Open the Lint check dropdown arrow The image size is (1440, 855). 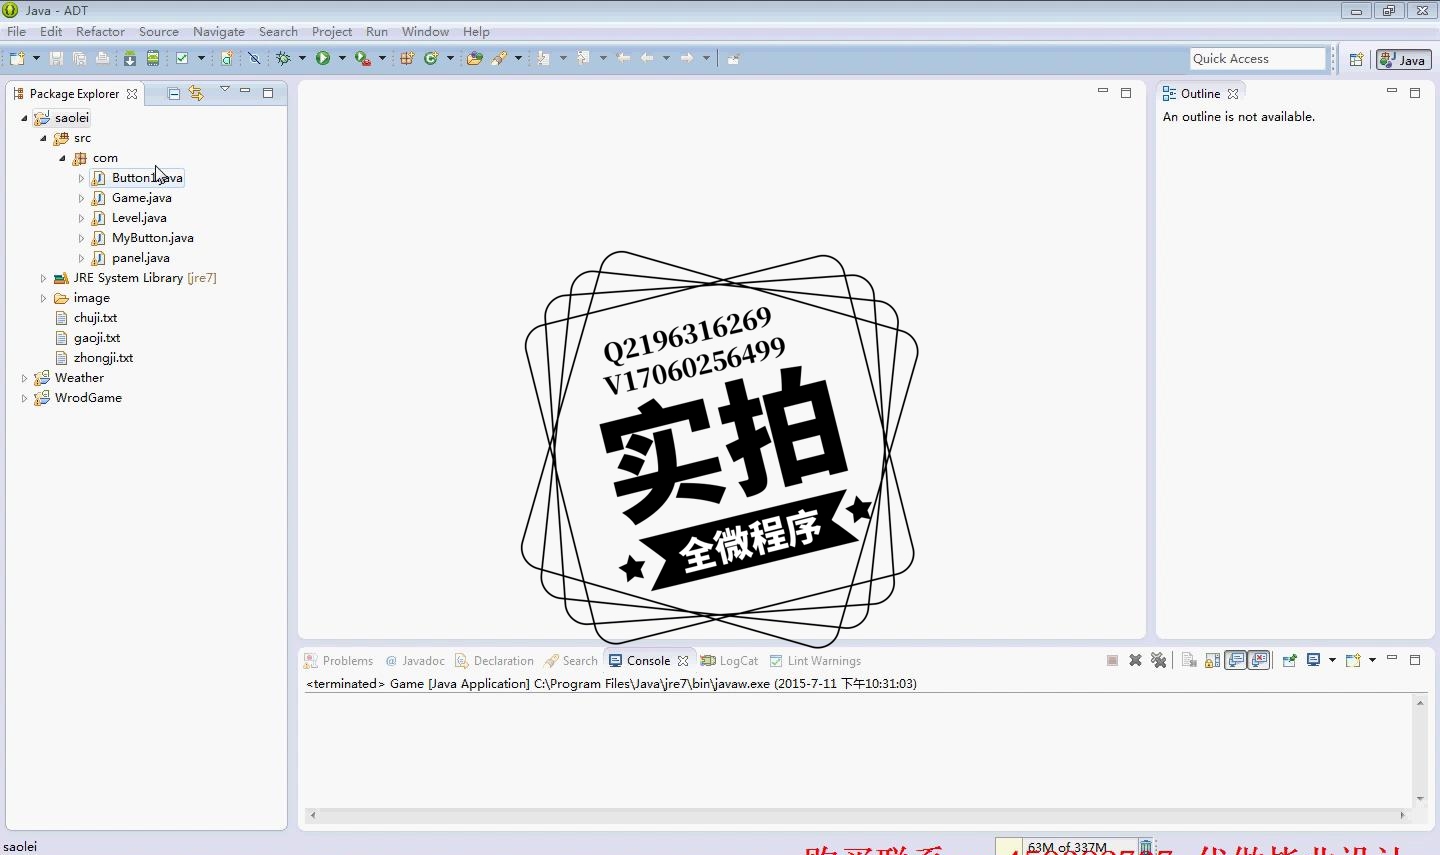point(201,59)
